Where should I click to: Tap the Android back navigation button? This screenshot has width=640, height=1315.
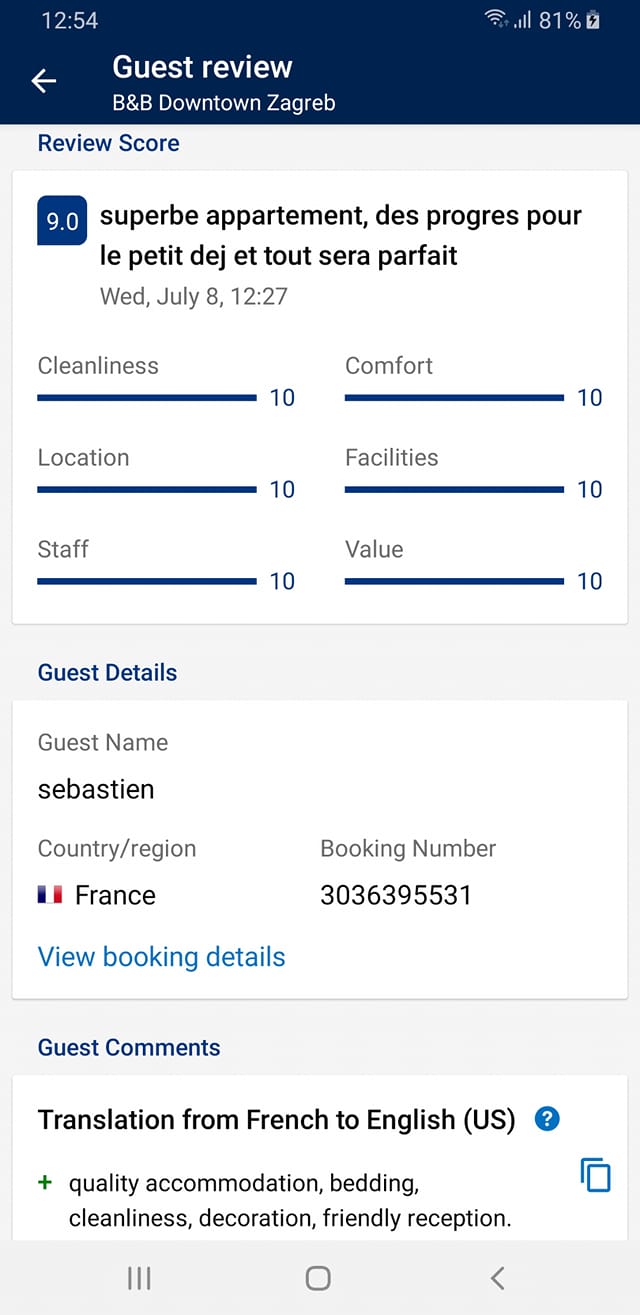(497, 1277)
